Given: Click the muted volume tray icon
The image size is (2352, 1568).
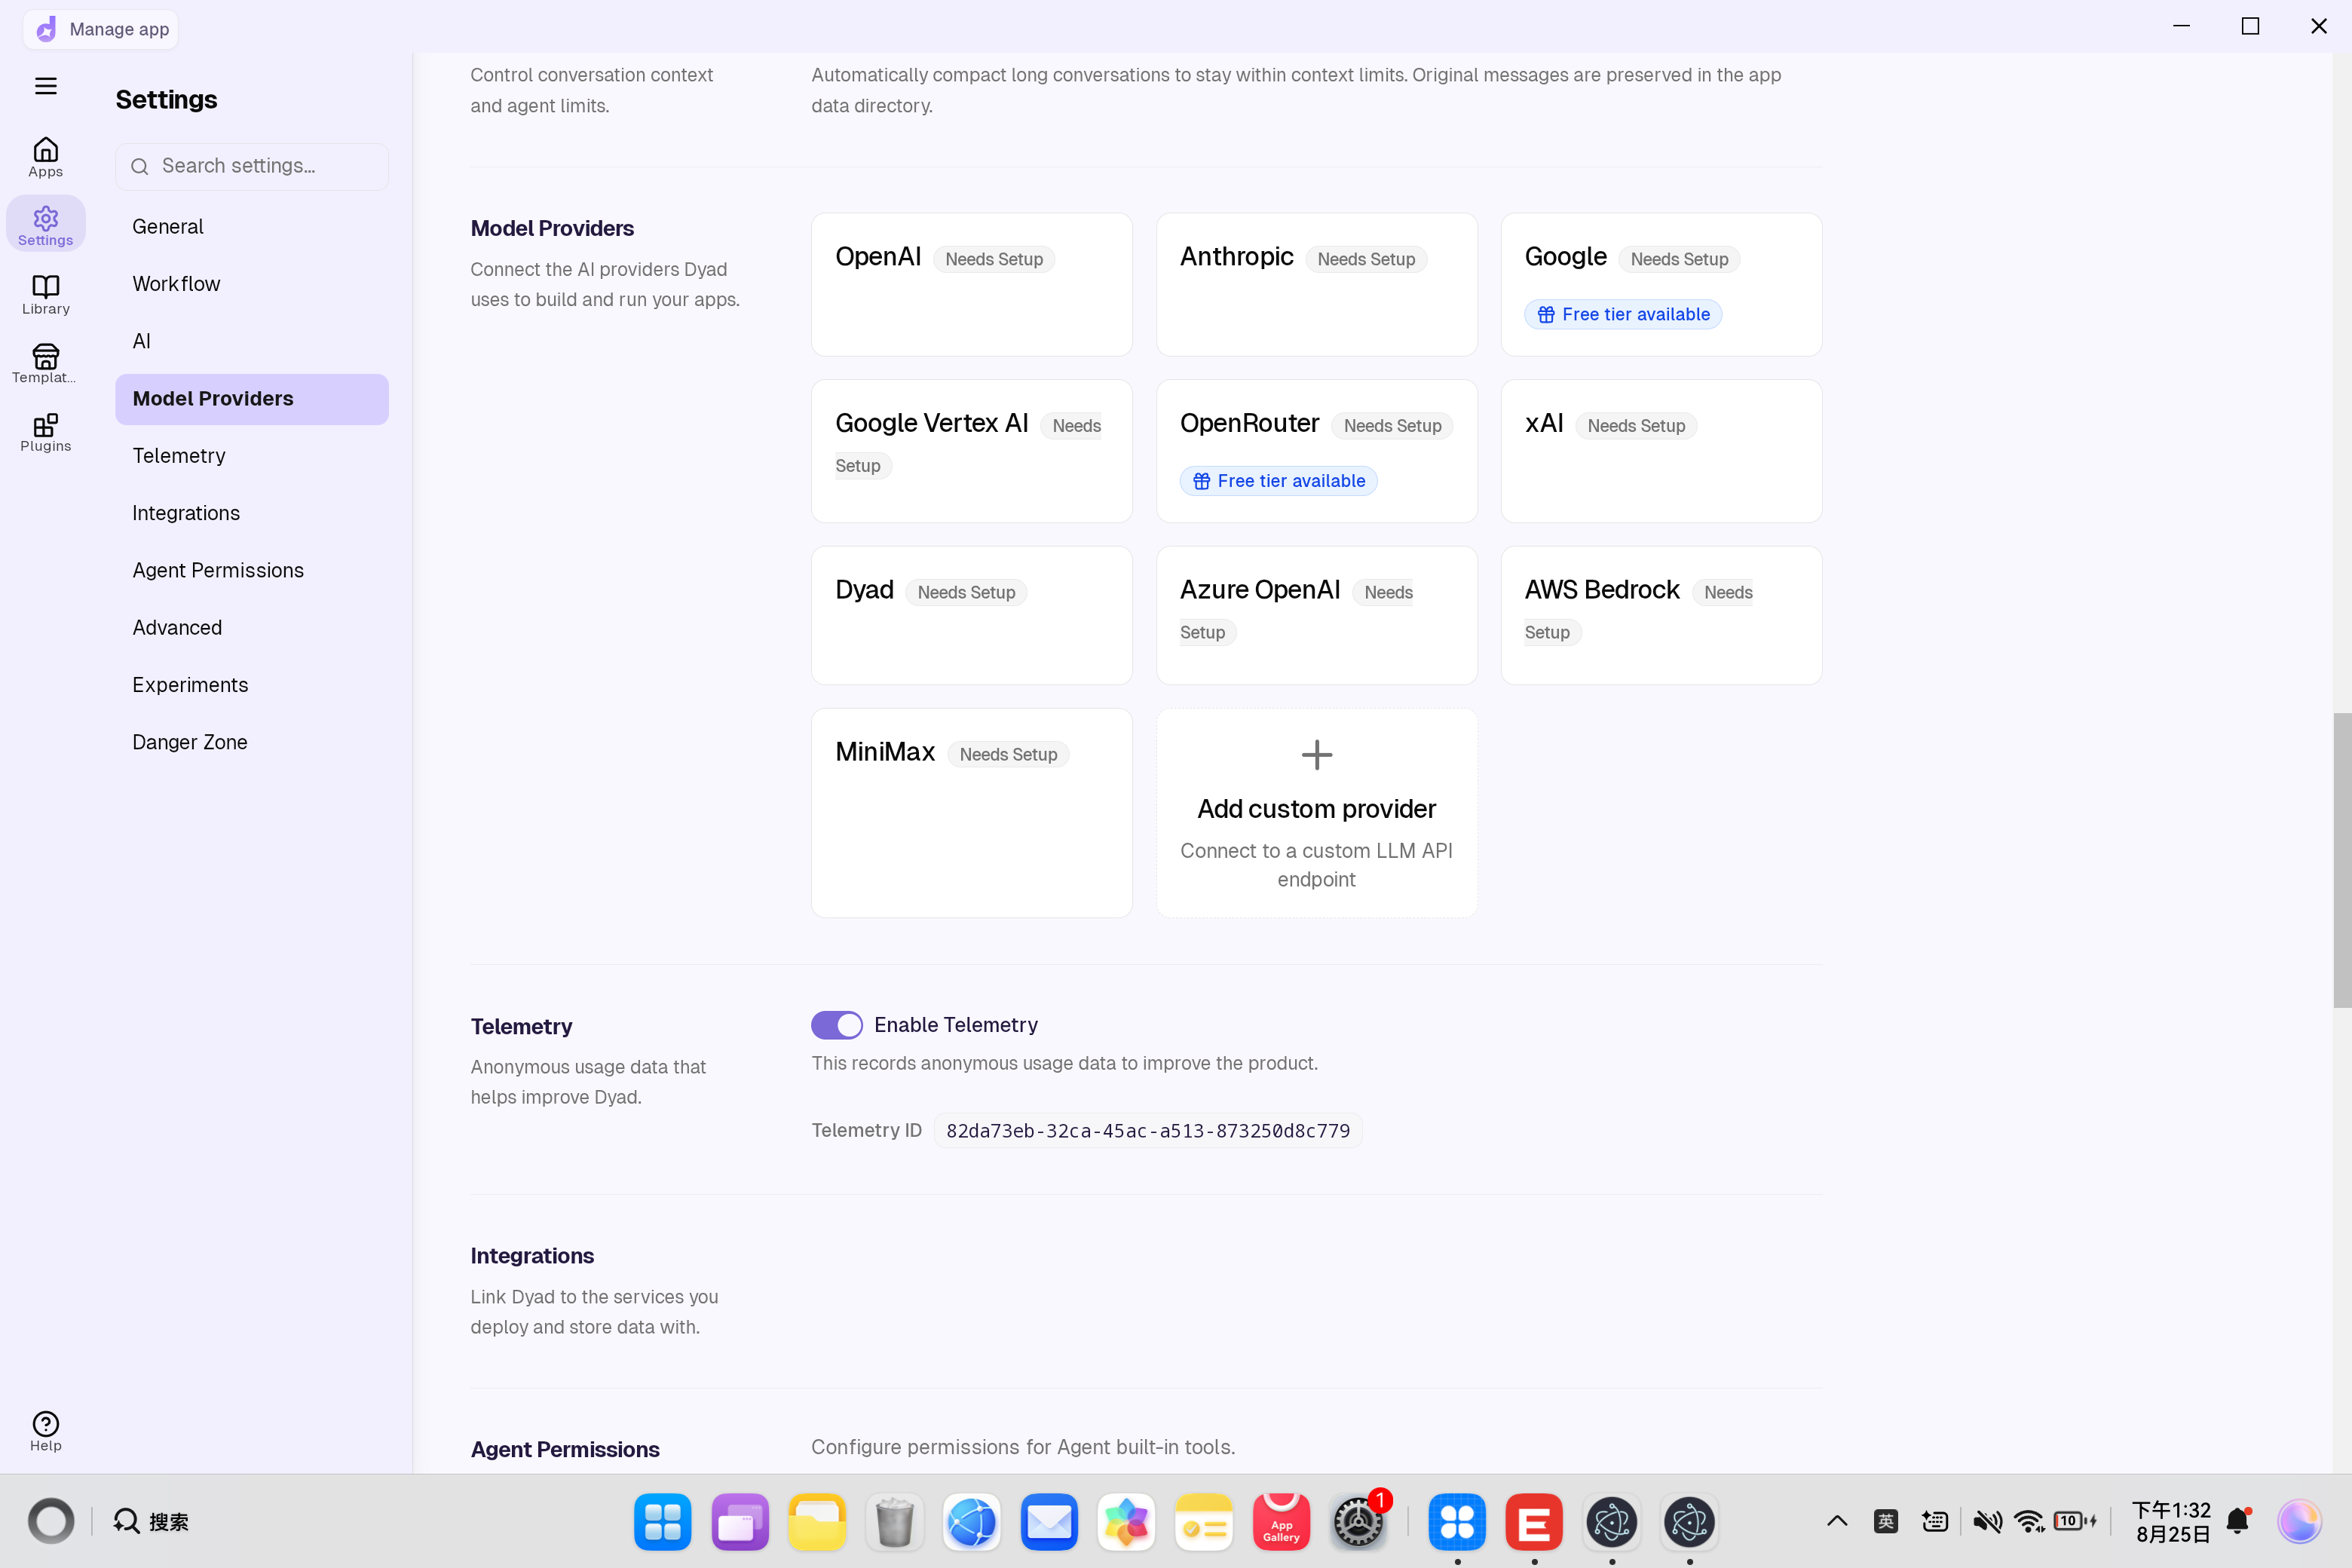Looking at the screenshot, I should point(1987,1521).
